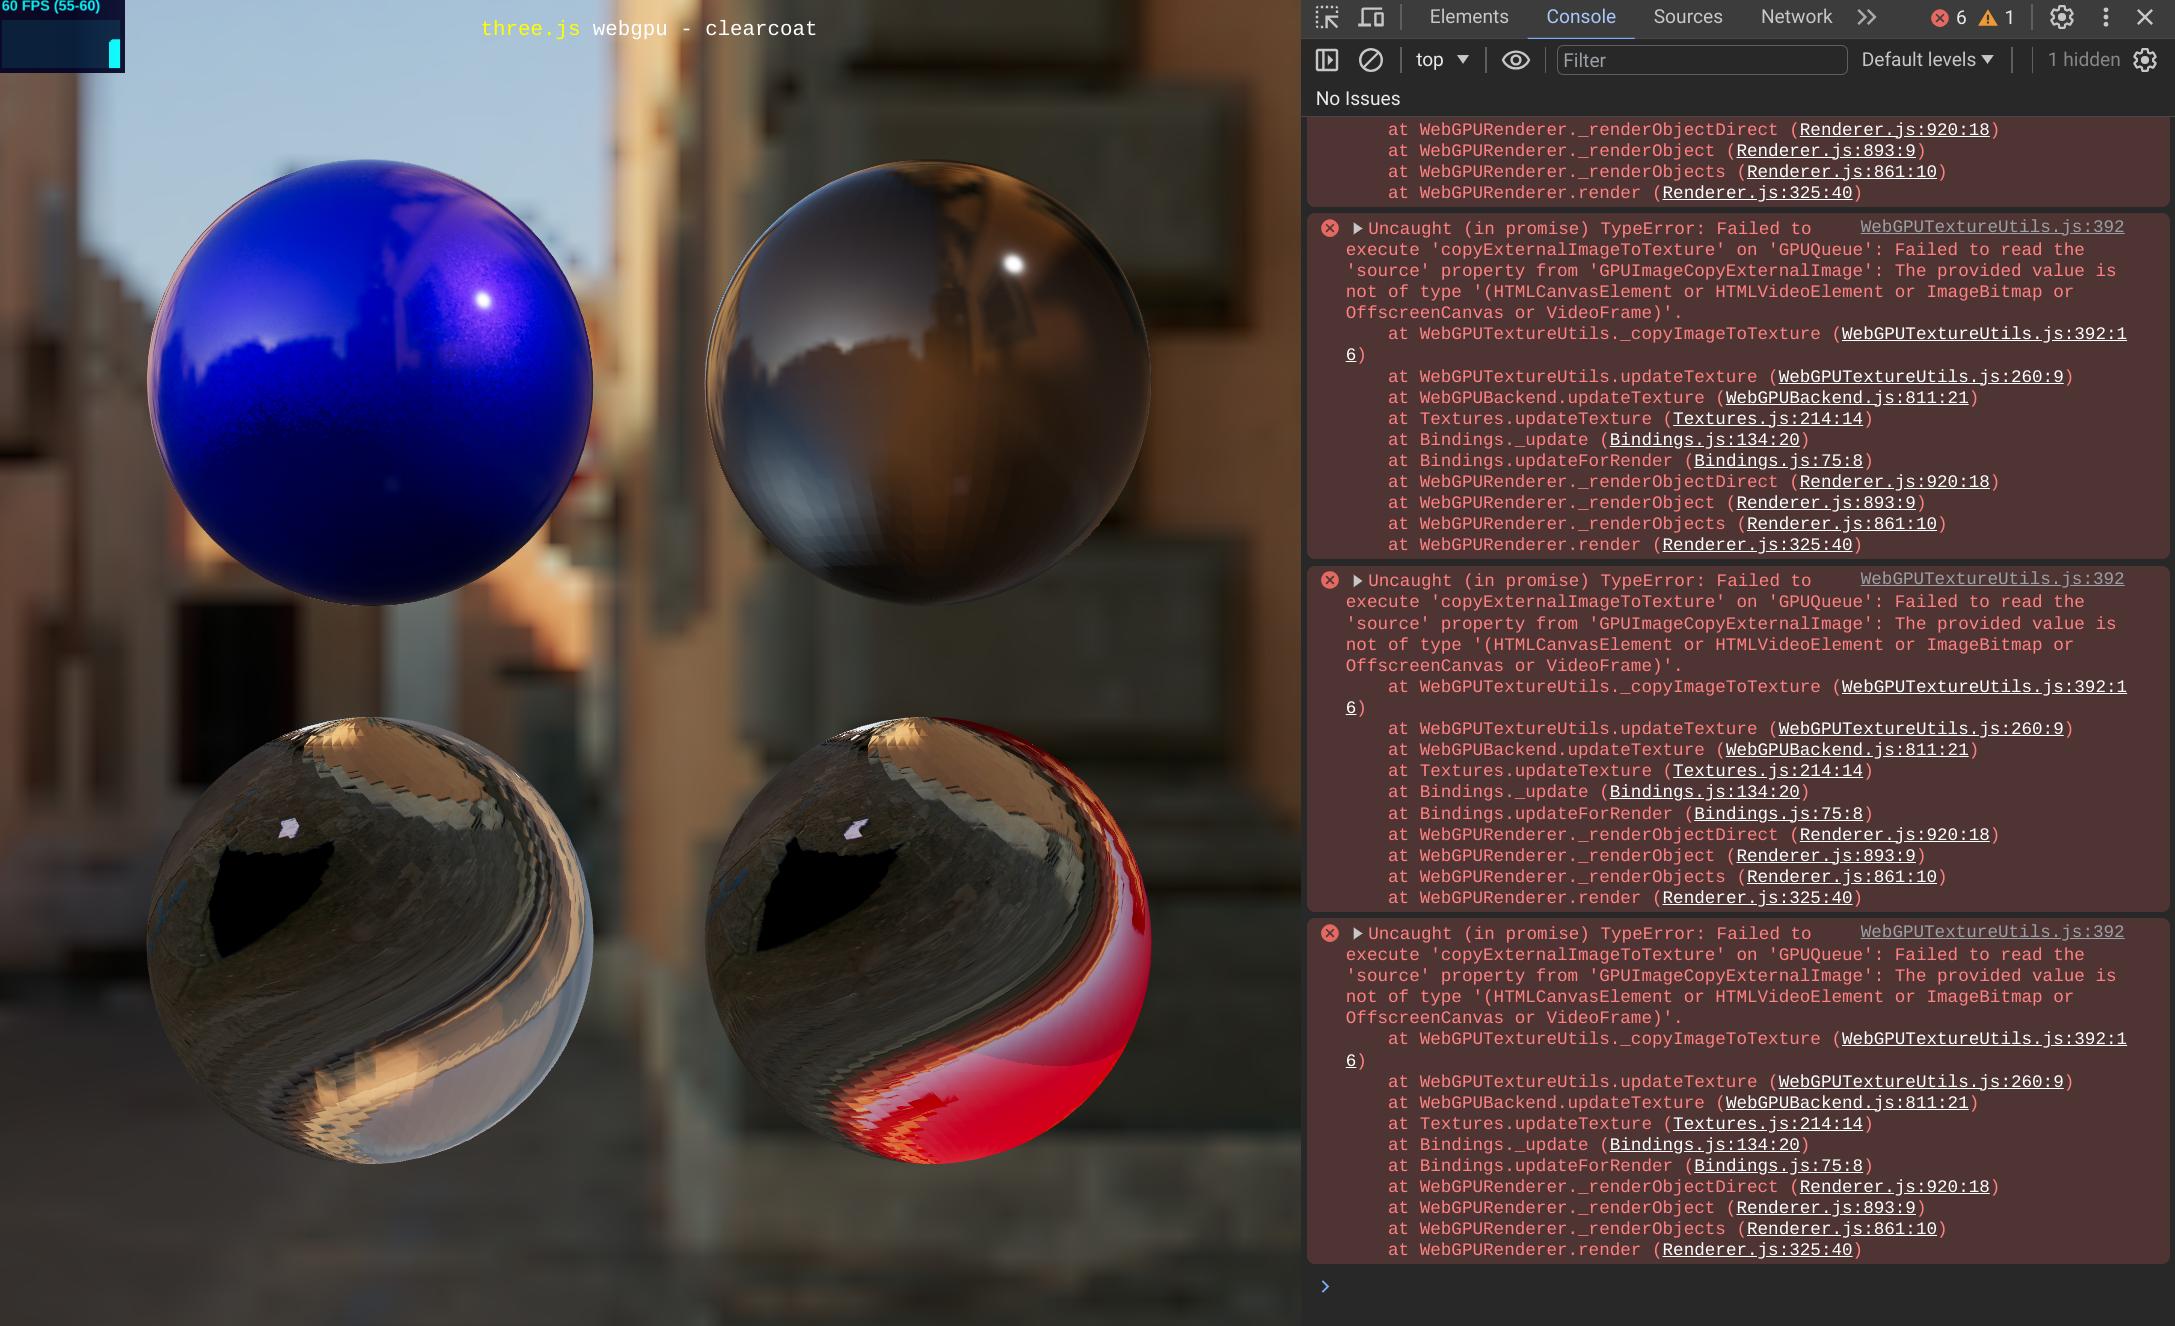The width and height of the screenshot is (2175, 1326).
Task: Switch to the Elements tab
Action: [x=1467, y=17]
